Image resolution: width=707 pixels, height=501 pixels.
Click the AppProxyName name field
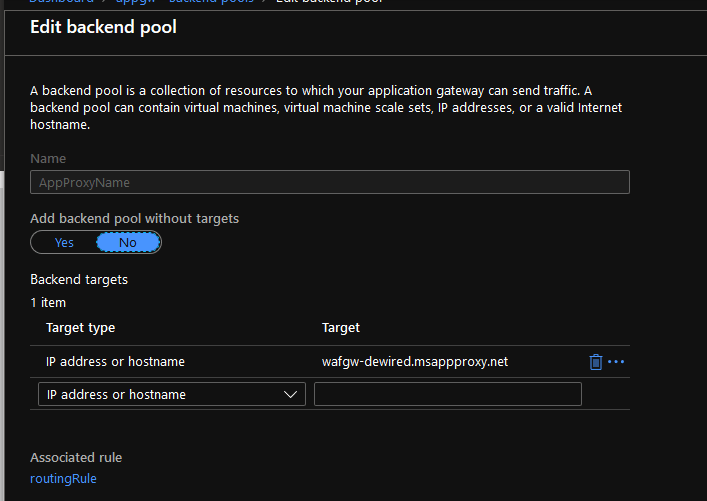[x=329, y=182]
